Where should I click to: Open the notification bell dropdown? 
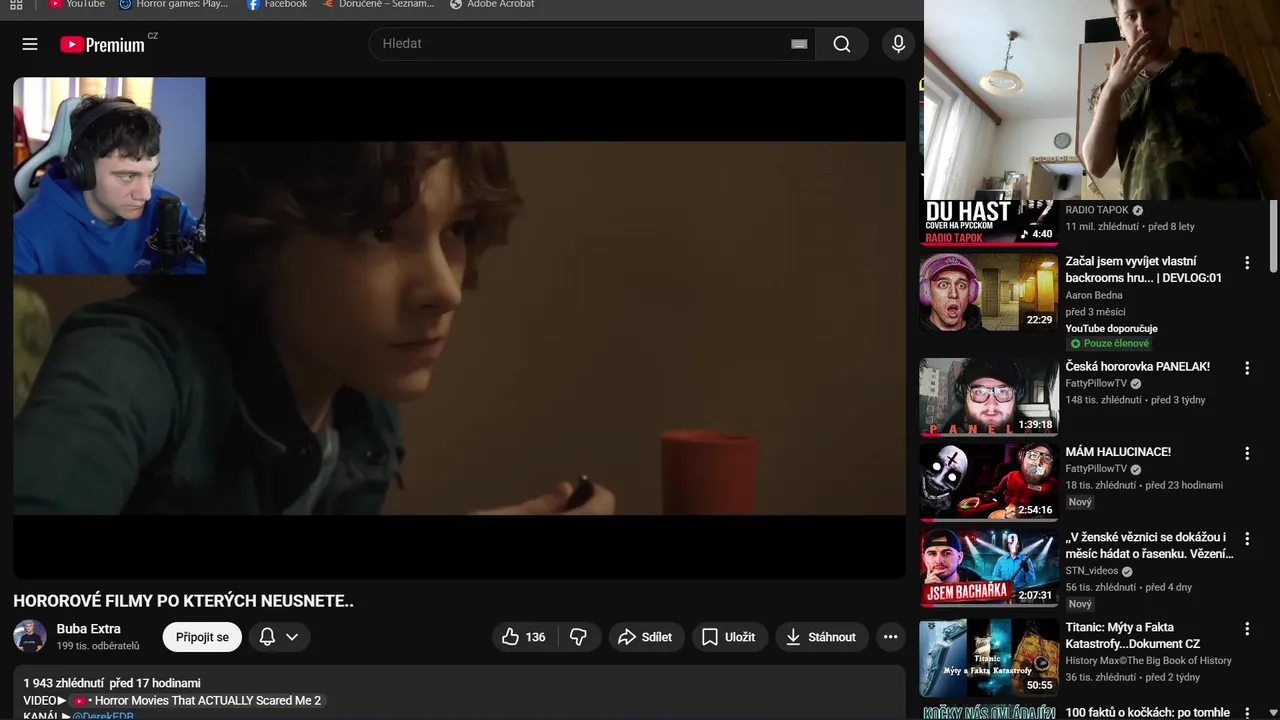click(x=279, y=637)
